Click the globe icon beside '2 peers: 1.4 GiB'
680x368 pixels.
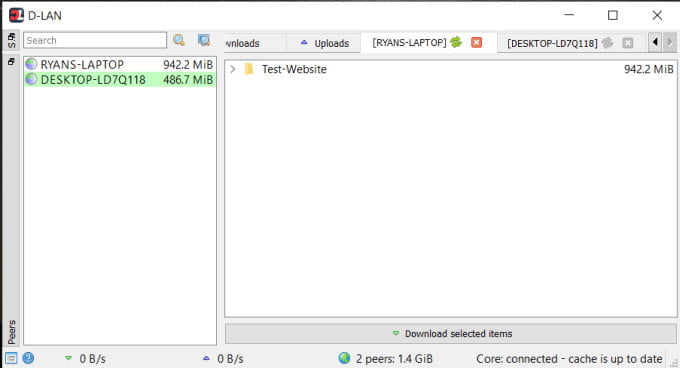344,358
